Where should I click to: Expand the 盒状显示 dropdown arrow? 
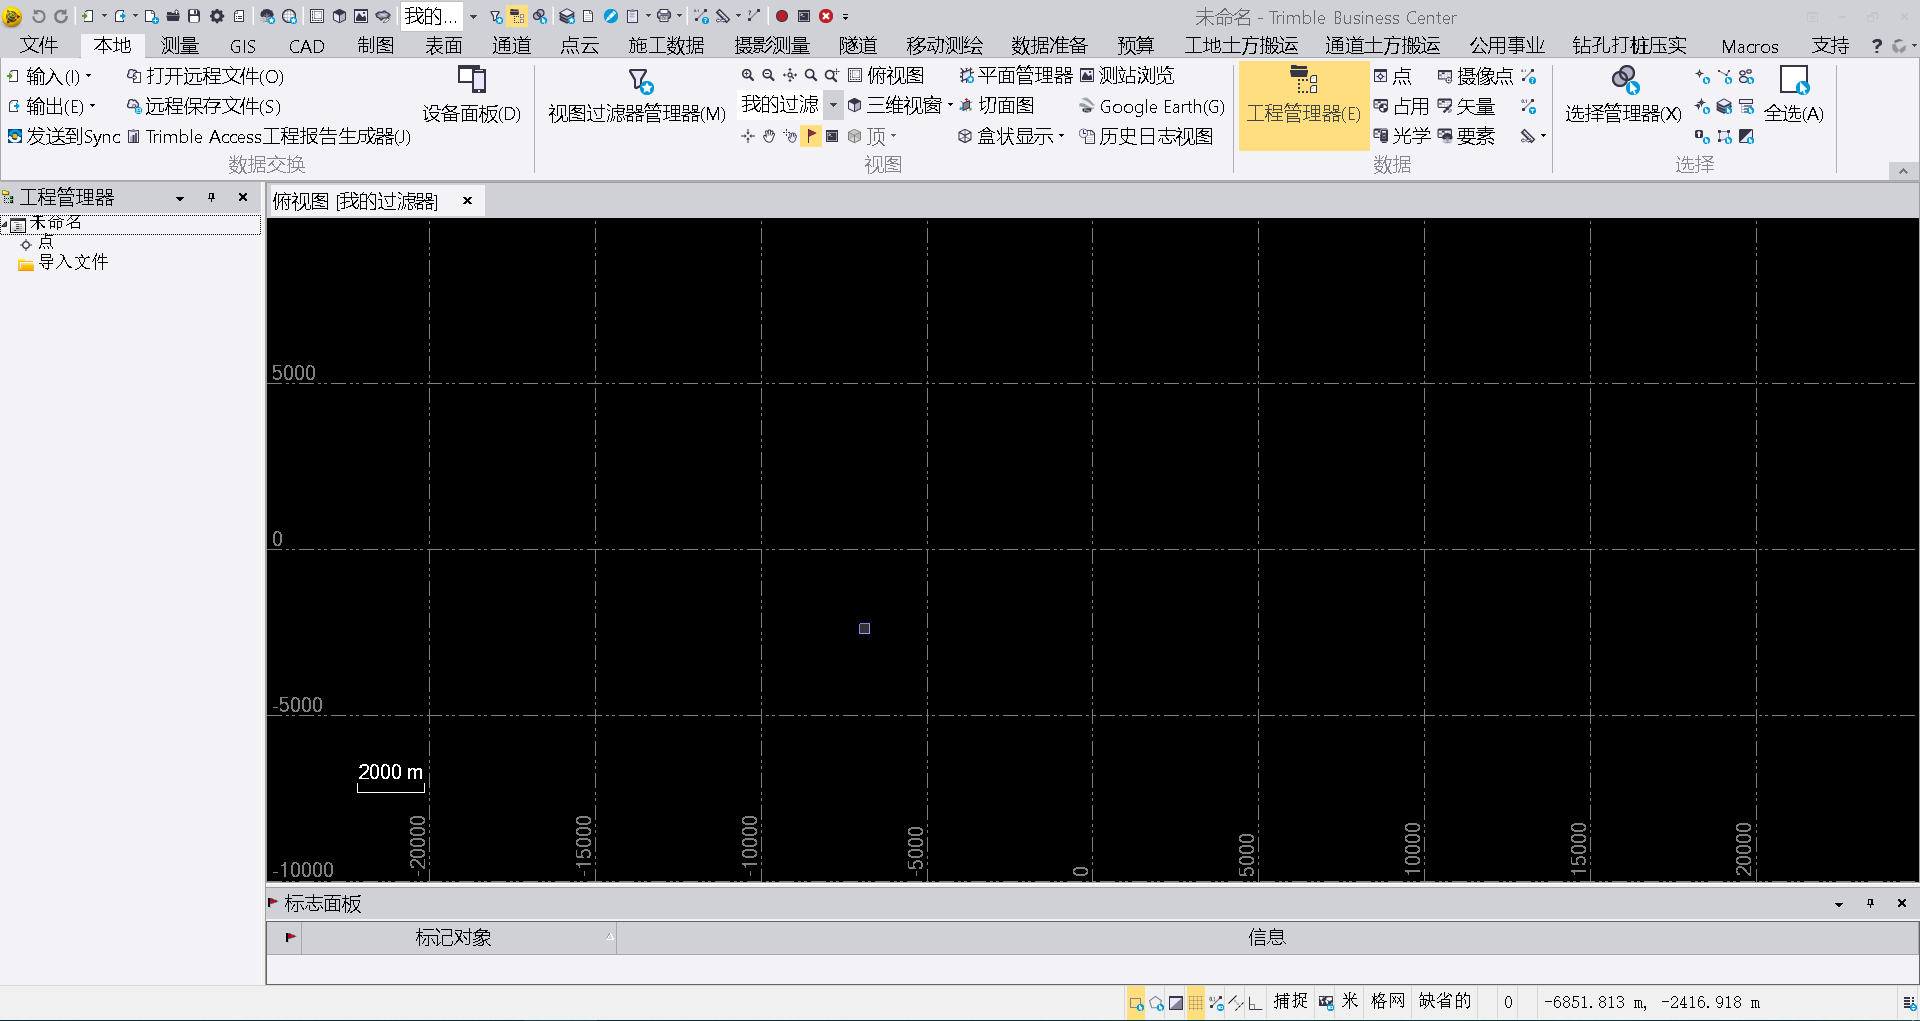pos(1062,137)
